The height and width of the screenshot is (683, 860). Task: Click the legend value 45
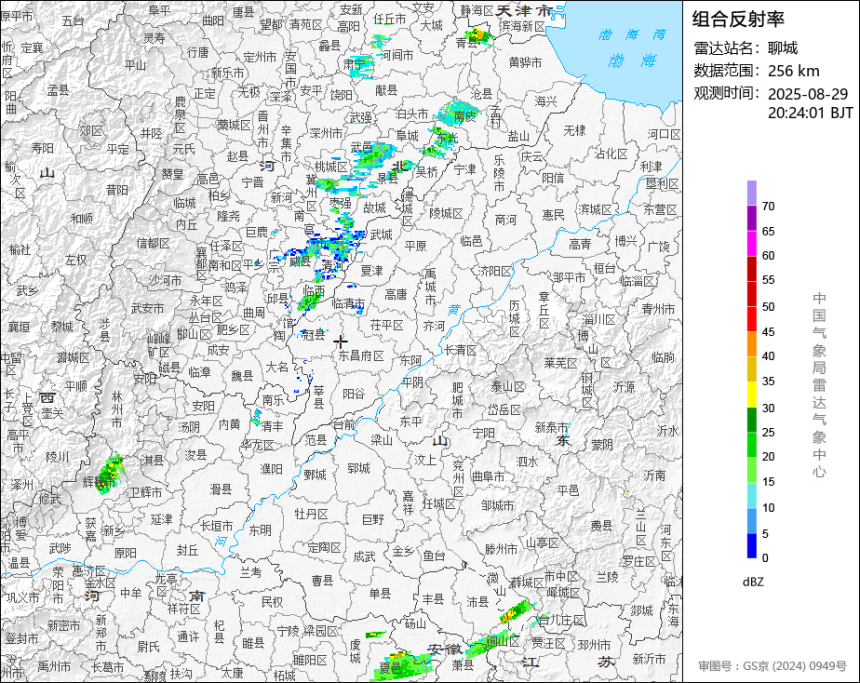[x=768, y=331]
